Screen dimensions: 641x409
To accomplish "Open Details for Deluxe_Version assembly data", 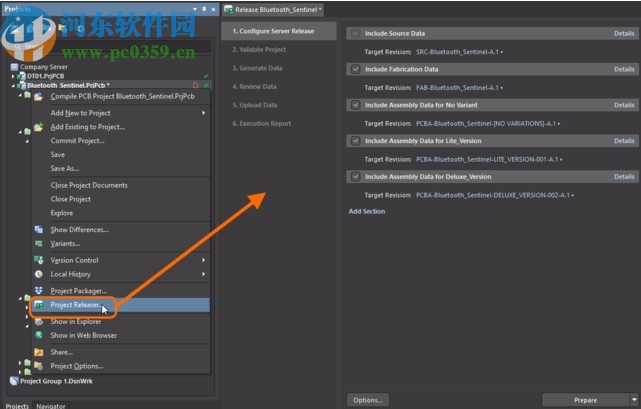I will (x=624, y=177).
